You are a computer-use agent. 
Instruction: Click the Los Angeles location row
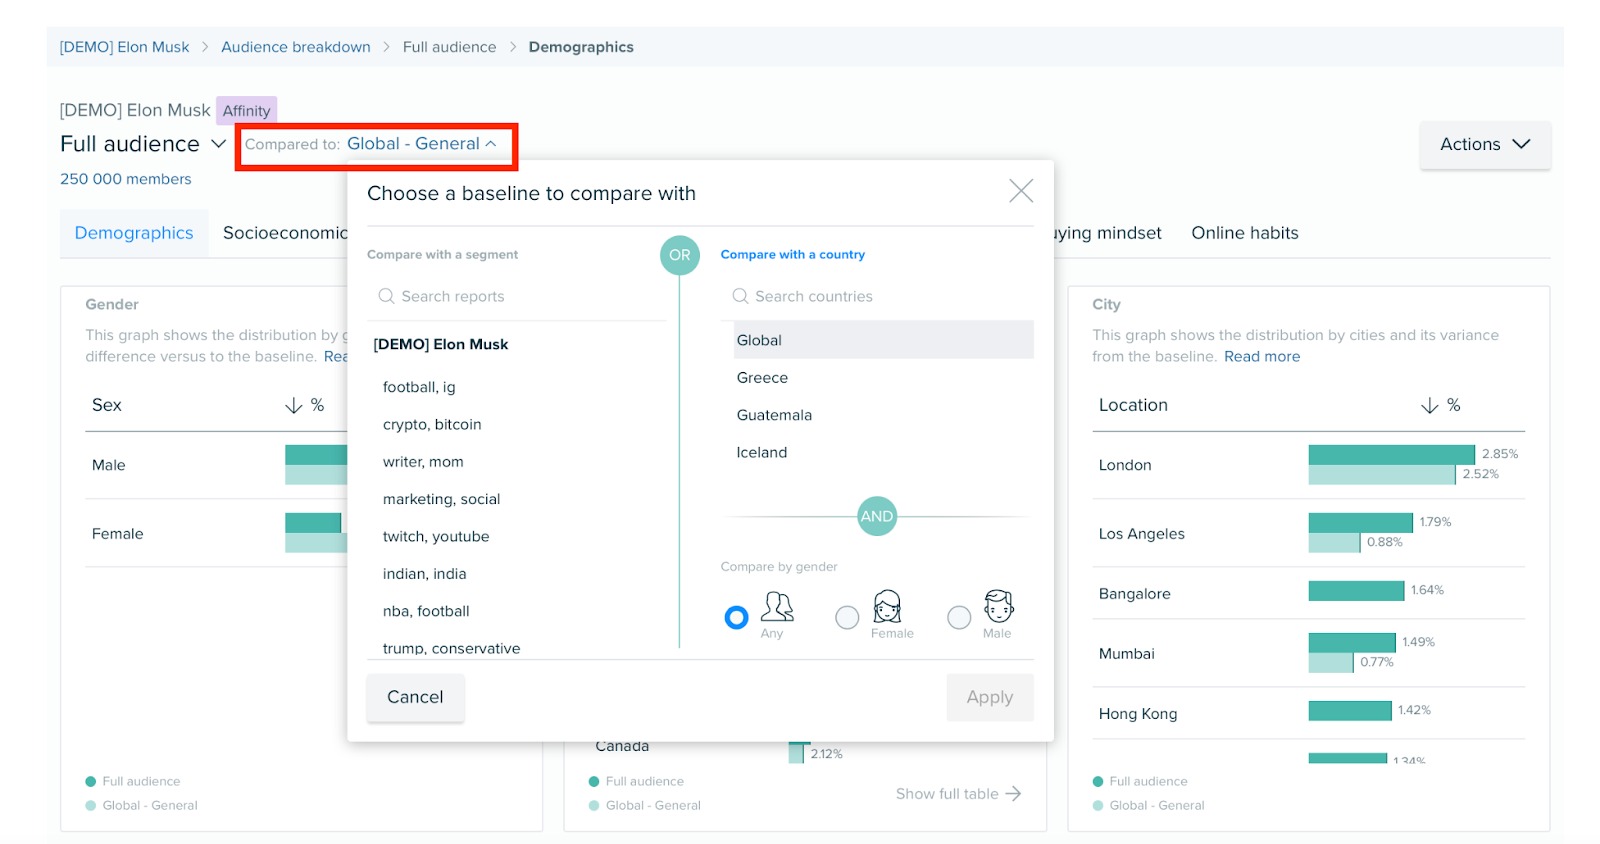(x=1308, y=533)
